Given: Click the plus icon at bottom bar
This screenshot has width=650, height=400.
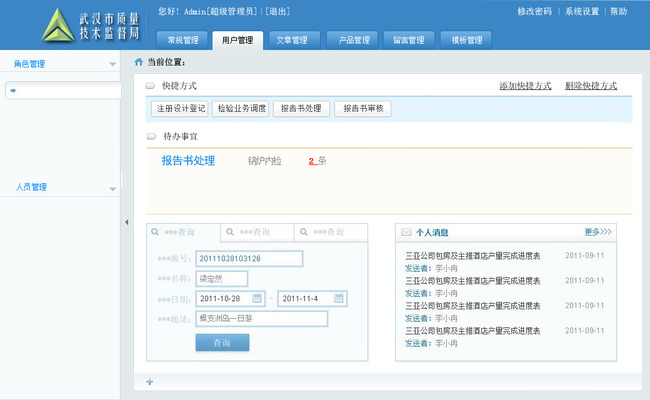Looking at the screenshot, I should click(150, 382).
